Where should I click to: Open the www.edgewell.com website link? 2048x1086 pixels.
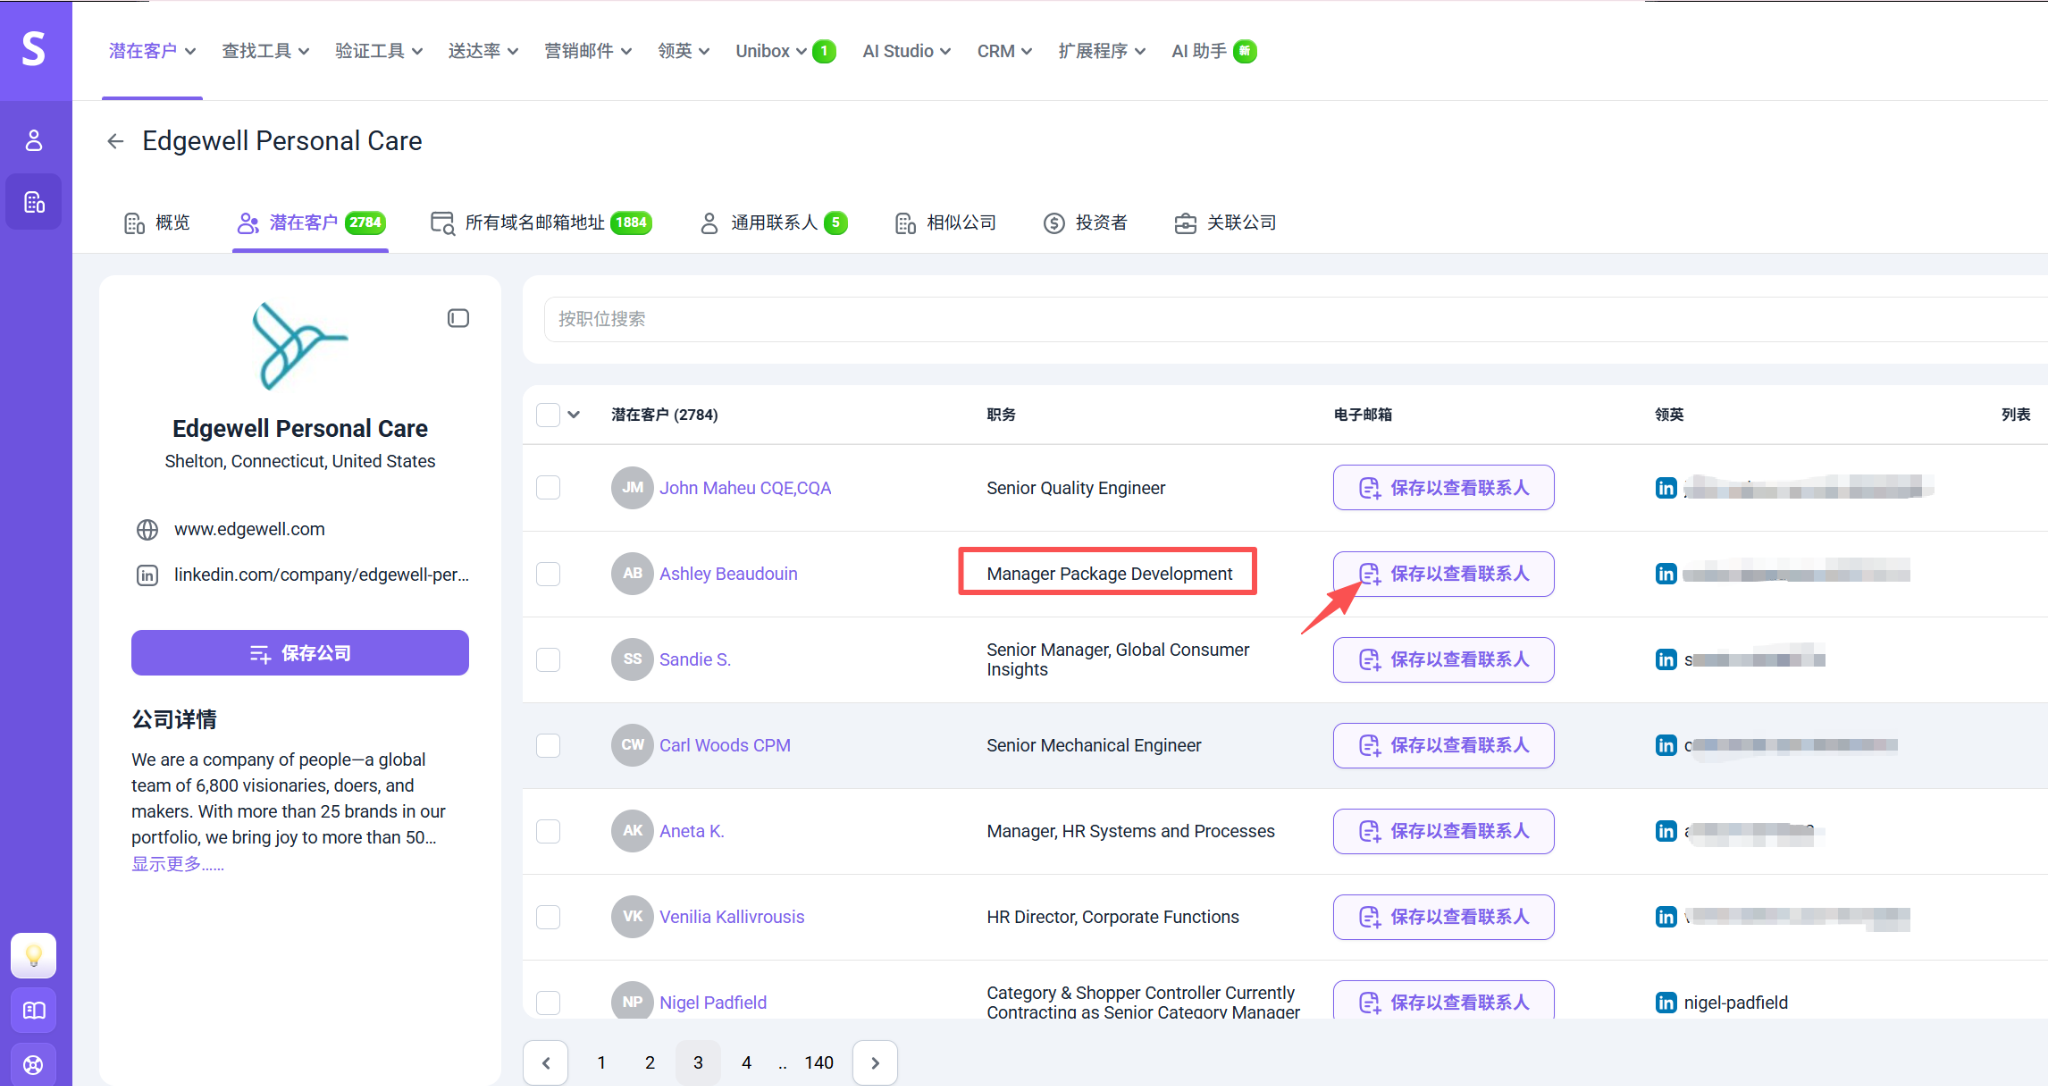250,530
